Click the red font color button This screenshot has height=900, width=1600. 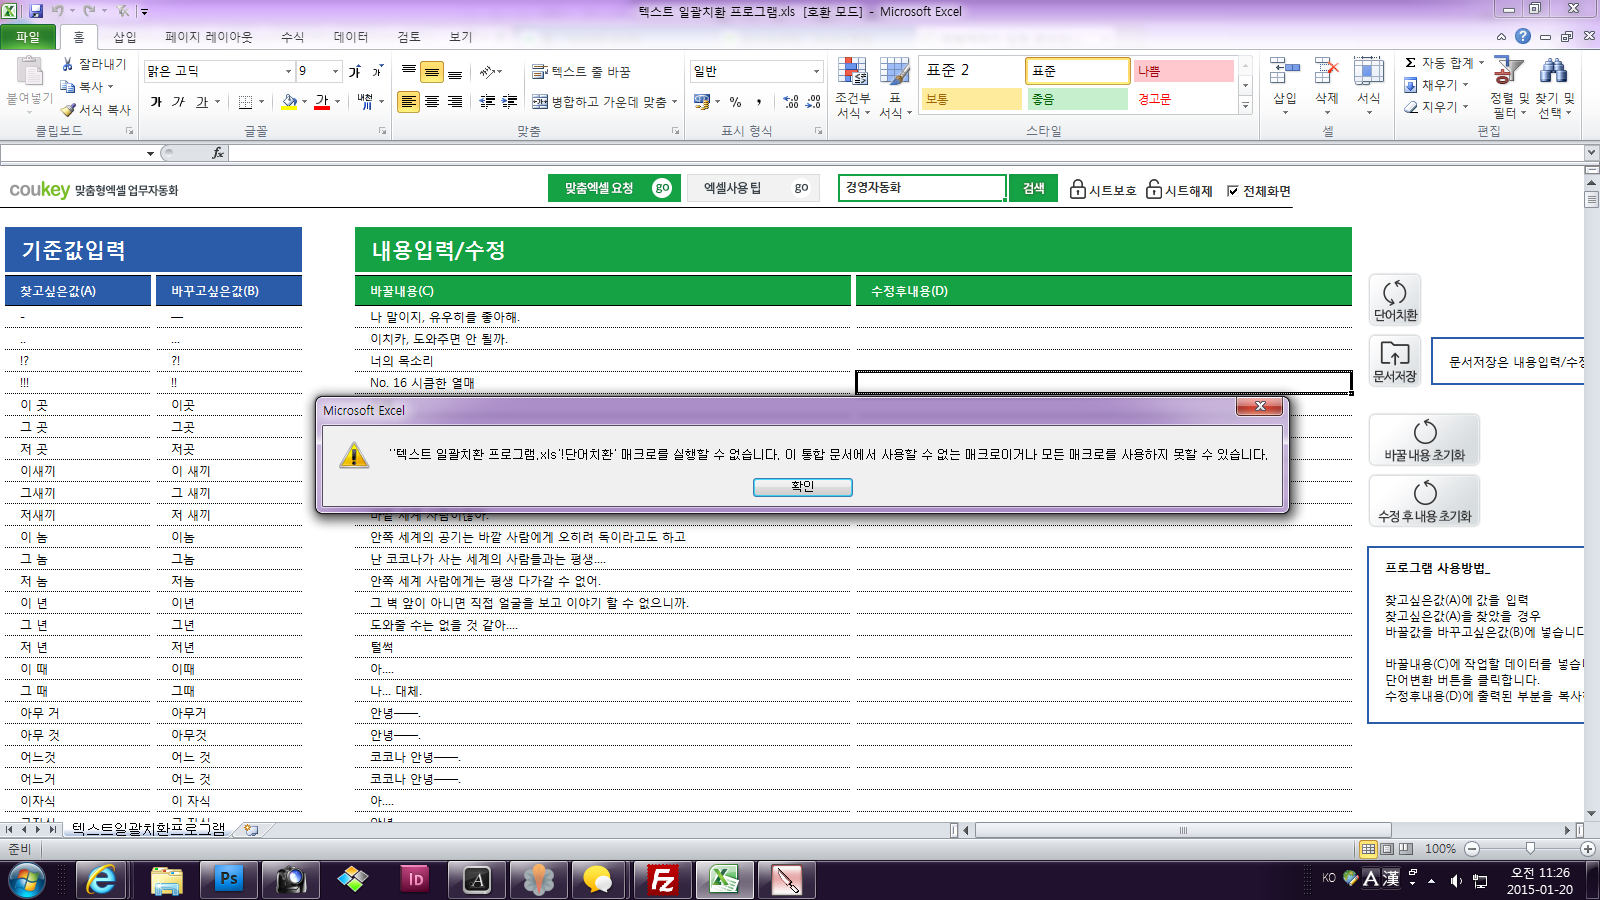click(321, 102)
